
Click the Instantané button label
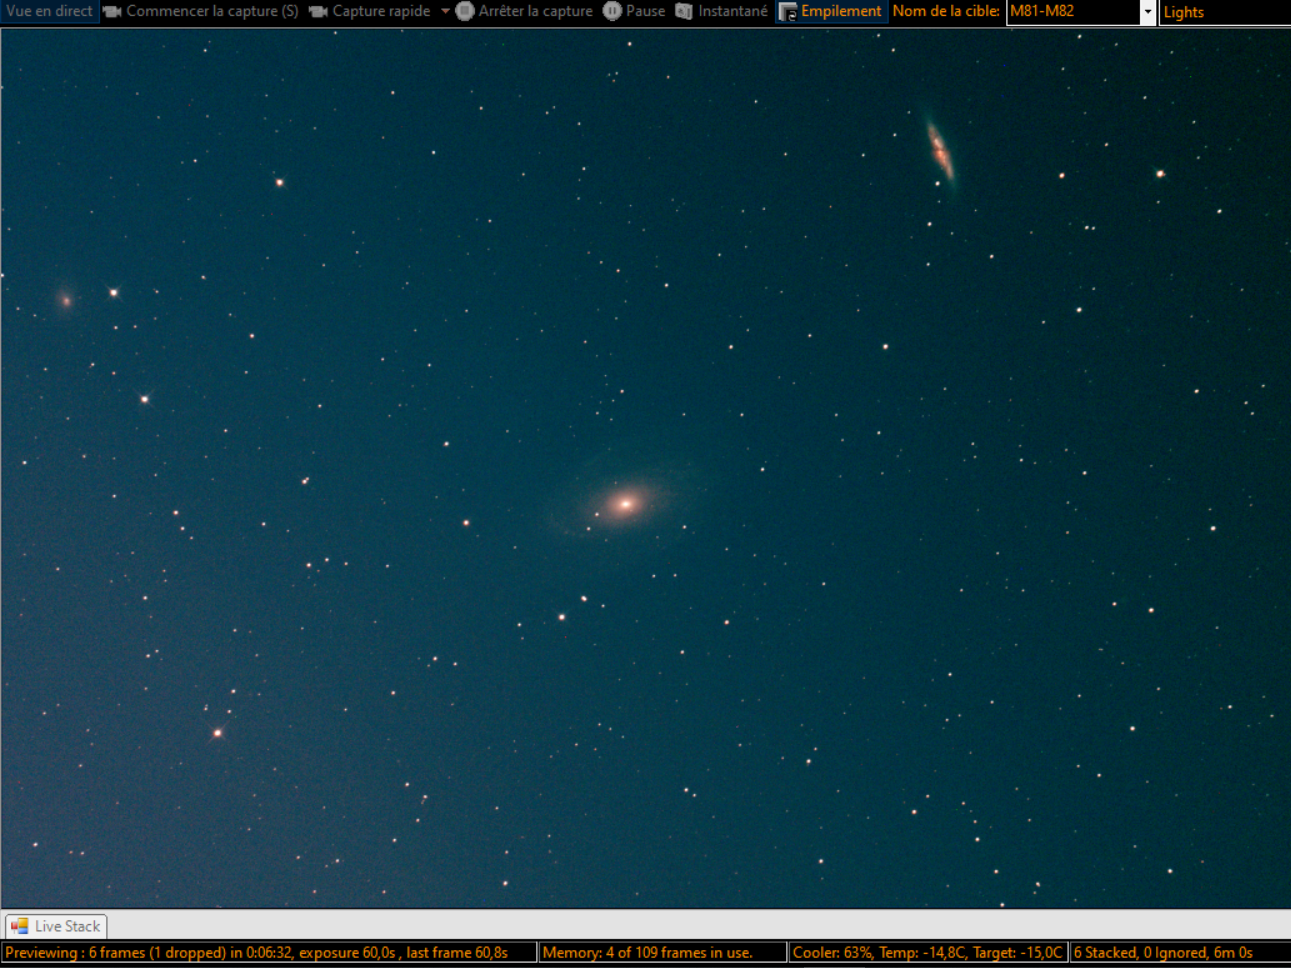click(x=733, y=11)
